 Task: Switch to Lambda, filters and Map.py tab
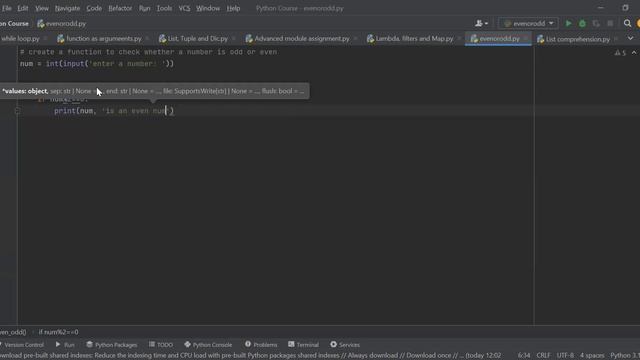click(x=410, y=39)
